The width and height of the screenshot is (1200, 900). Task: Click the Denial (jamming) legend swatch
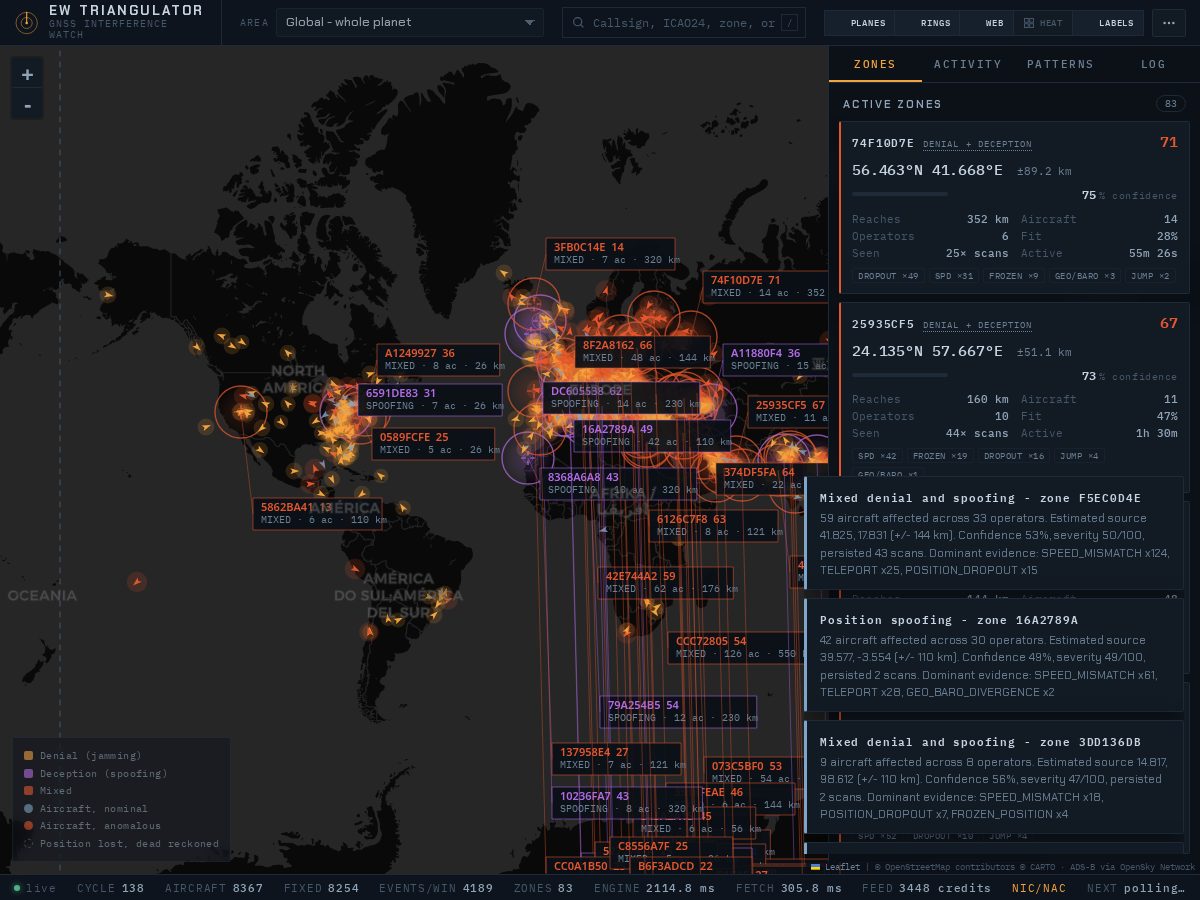(x=29, y=756)
